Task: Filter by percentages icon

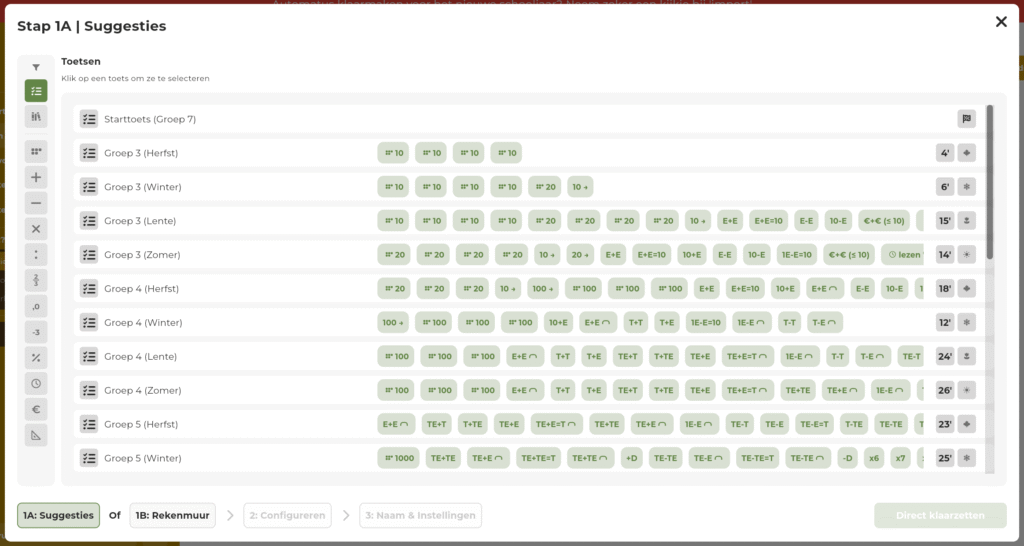Action: [36, 358]
